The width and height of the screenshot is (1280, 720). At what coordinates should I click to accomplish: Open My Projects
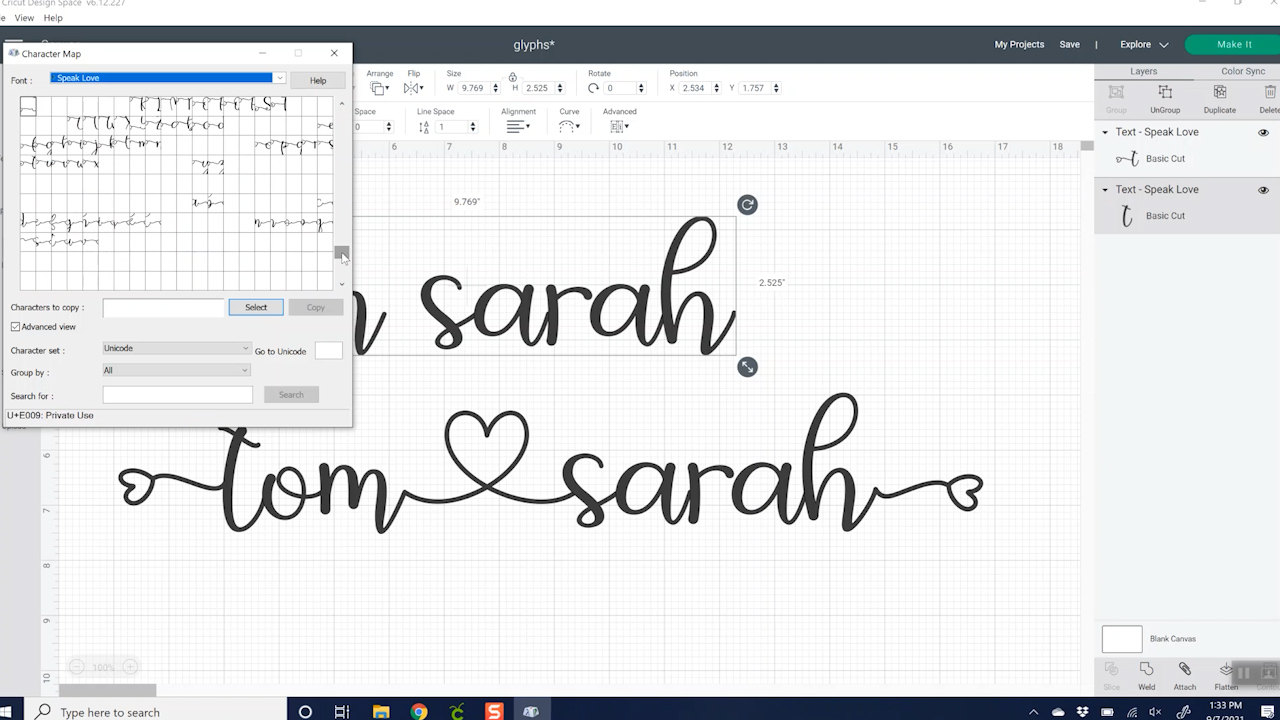click(x=1019, y=44)
